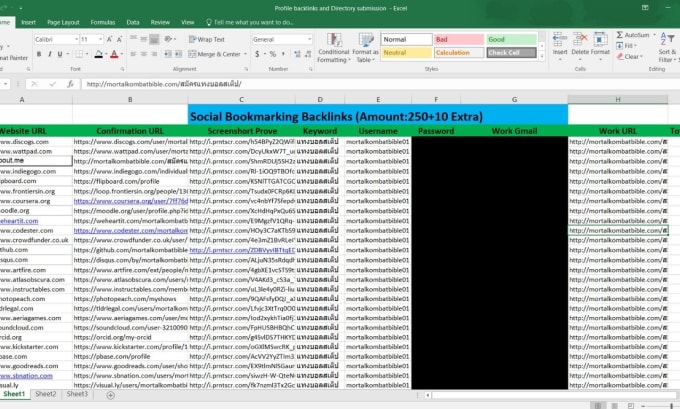The height and width of the screenshot is (409, 680).
Task: Click the Decrease Font Size icon
Action: coord(120,39)
